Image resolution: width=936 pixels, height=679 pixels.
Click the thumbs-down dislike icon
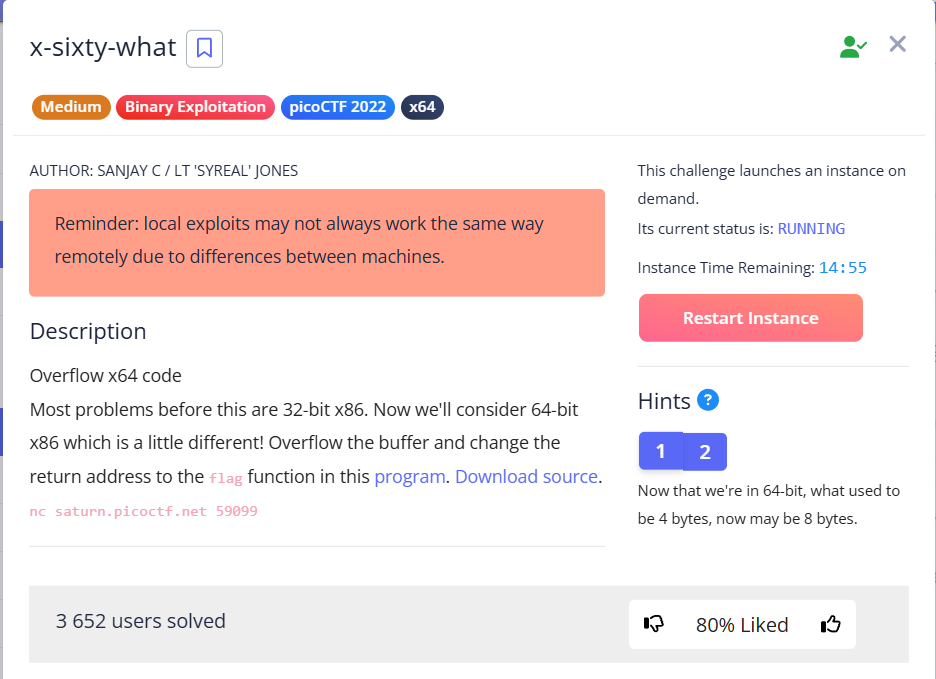tap(655, 624)
